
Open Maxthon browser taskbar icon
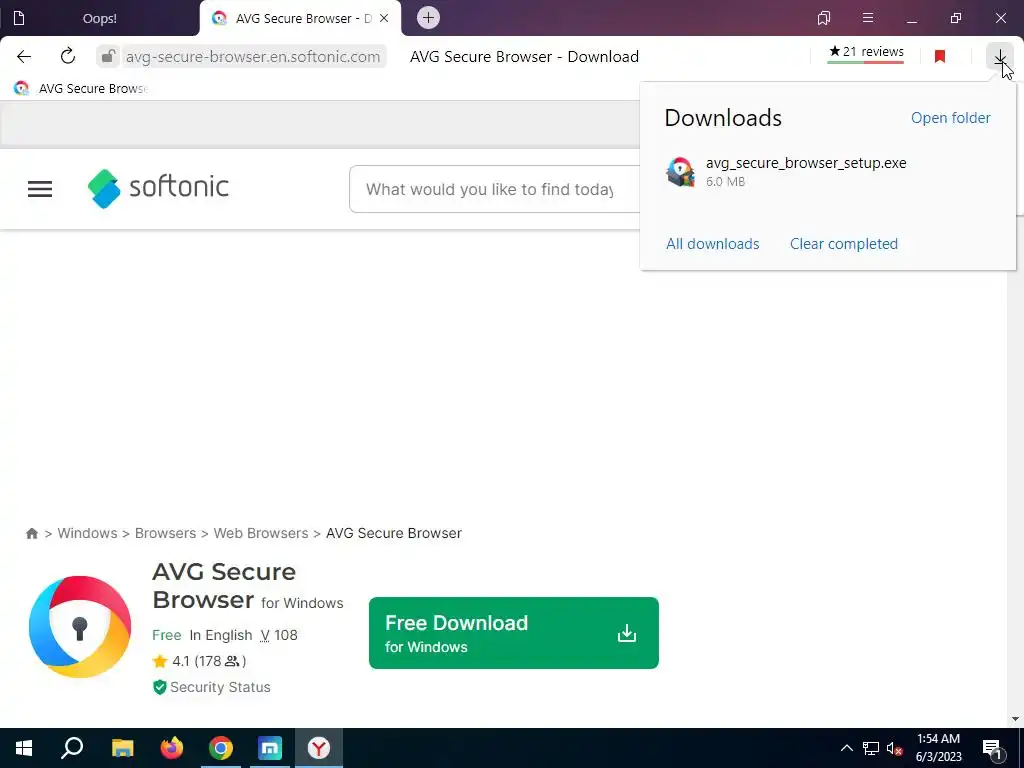click(270, 748)
